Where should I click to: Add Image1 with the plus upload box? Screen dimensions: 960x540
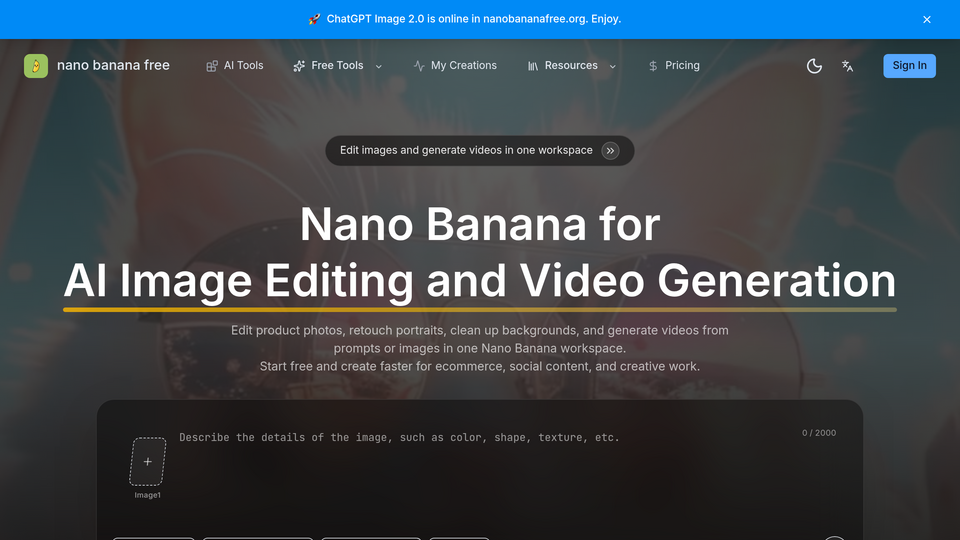click(x=148, y=462)
